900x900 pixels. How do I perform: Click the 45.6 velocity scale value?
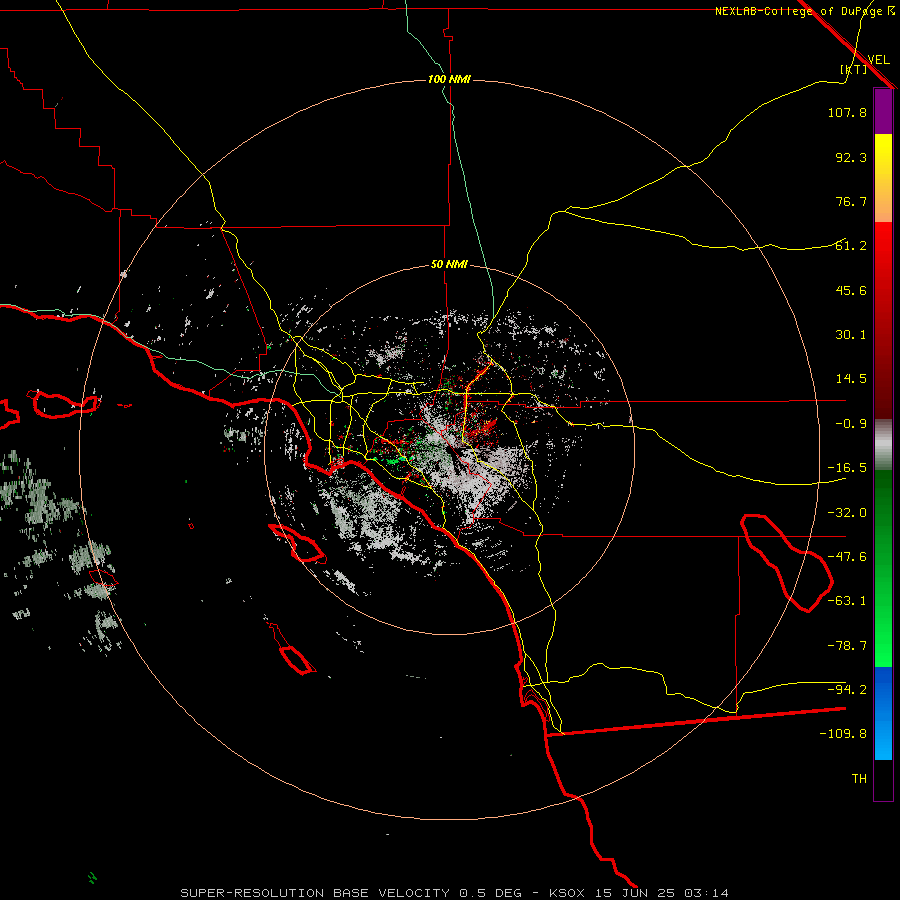coord(851,290)
